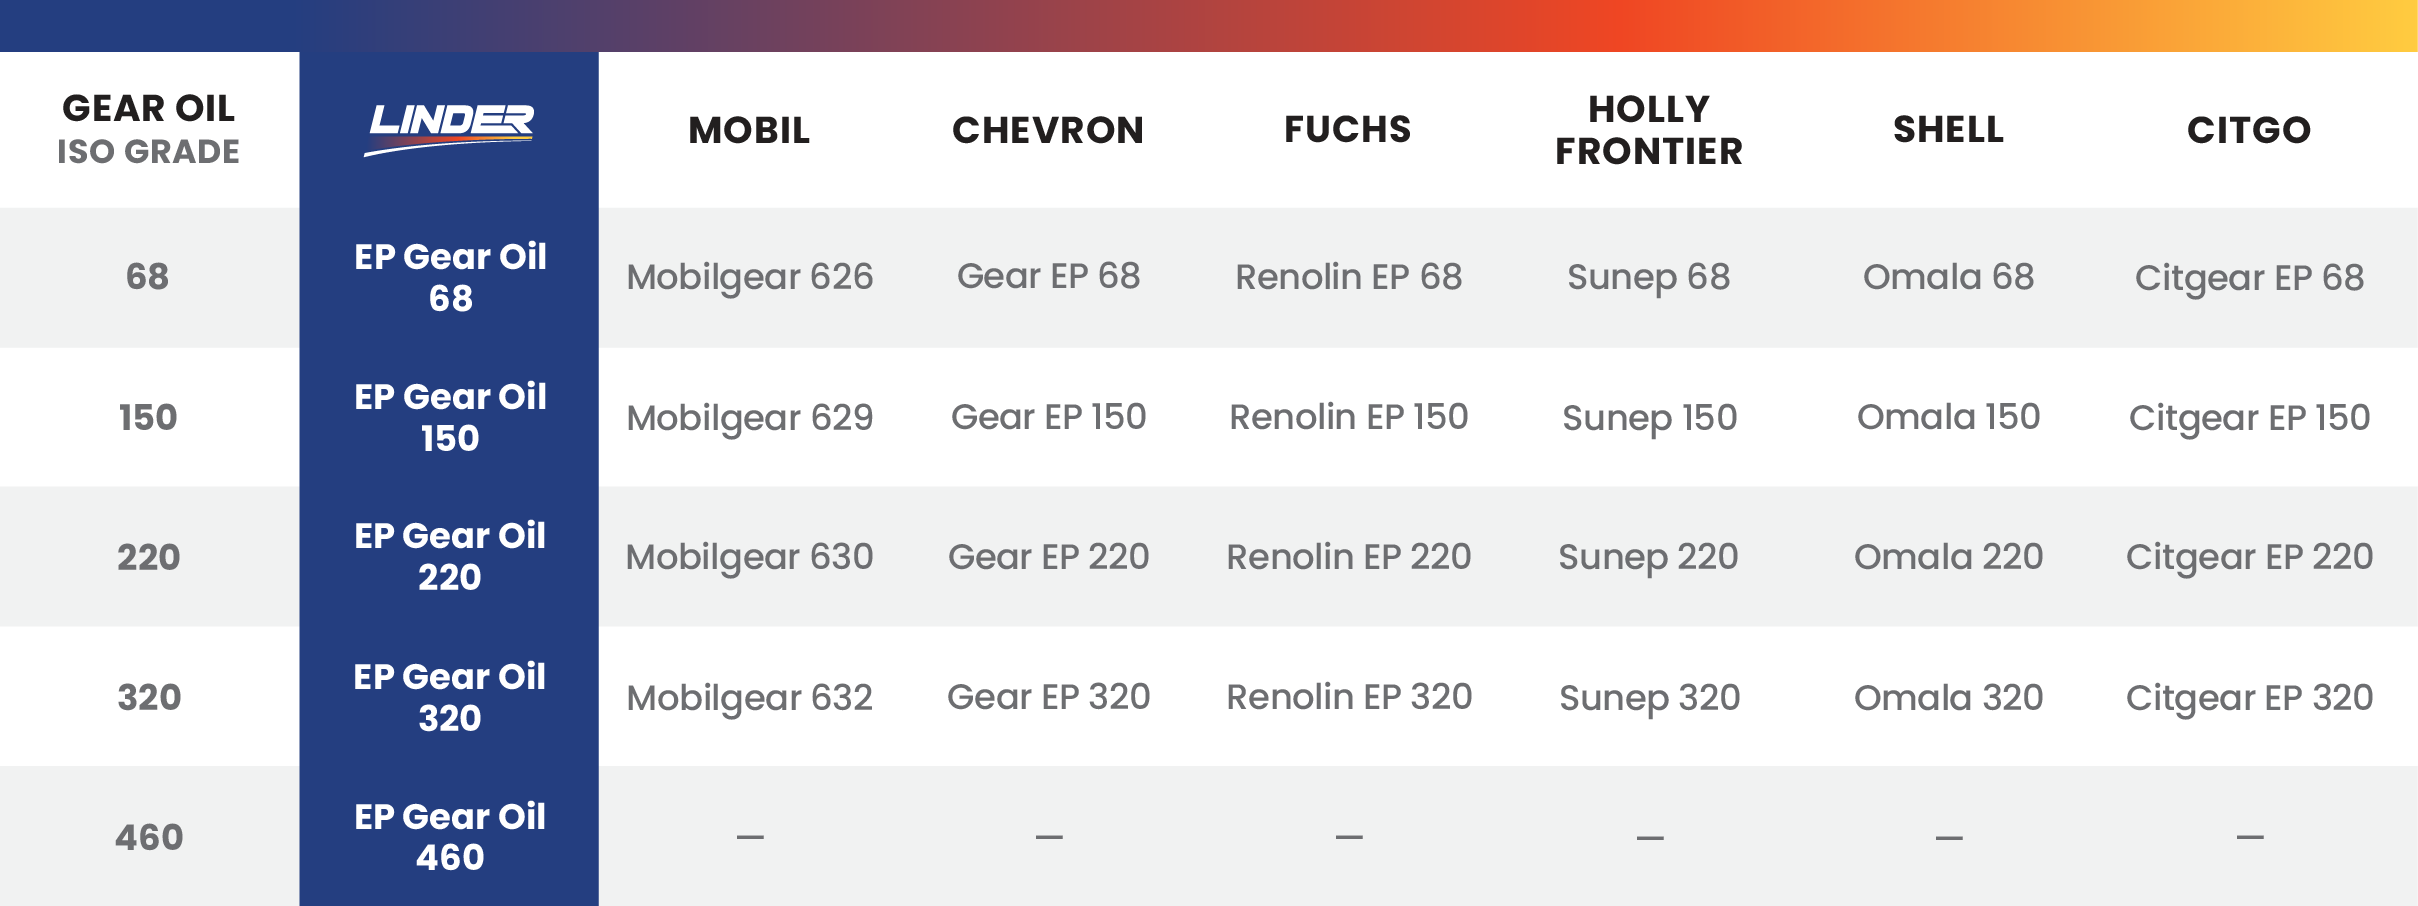Click the HOLLY FRONTIER column header
2418x906 pixels.
(1649, 130)
